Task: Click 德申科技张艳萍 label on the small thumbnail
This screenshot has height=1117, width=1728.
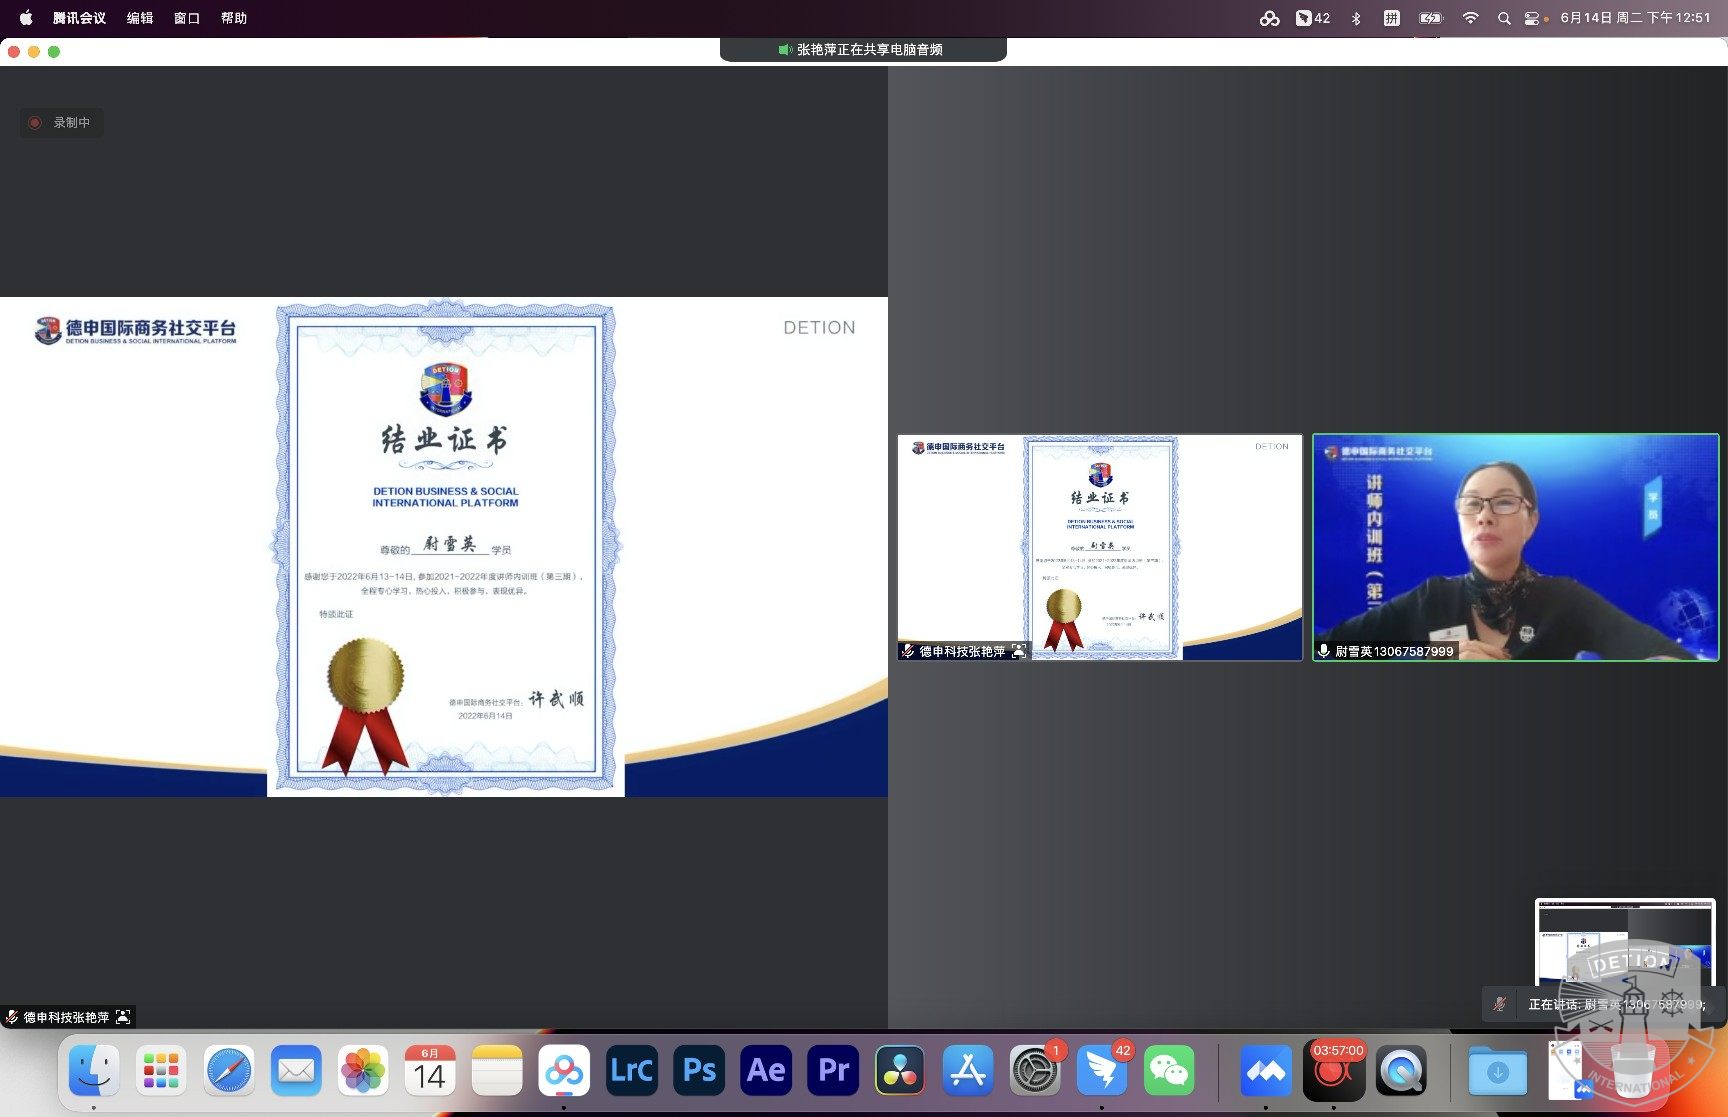Action: (x=962, y=651)
